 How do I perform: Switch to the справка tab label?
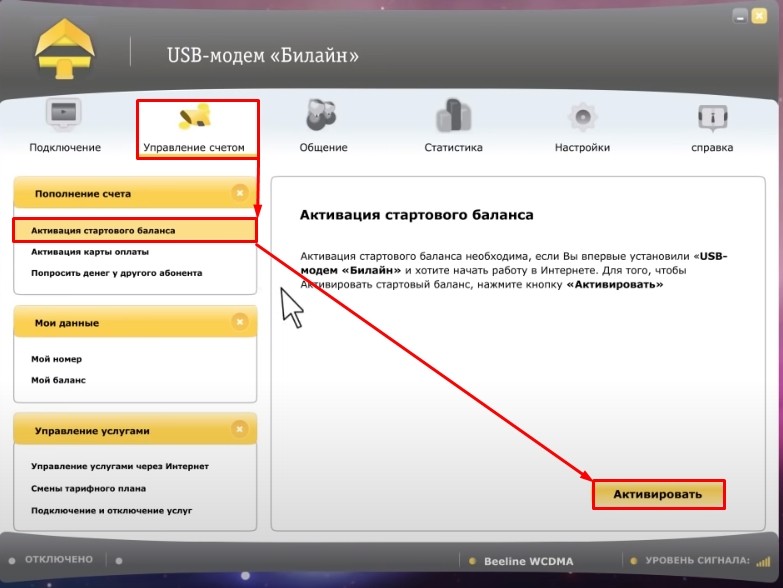712,148
